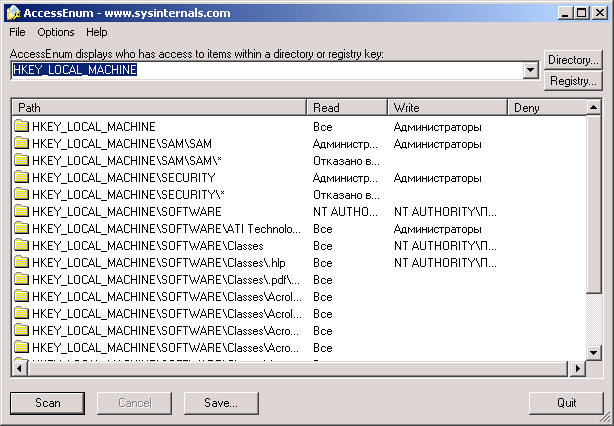The width and height of the screenshot is (614, 426).
Task: Expand the path combo box dropdown arrow
Action: 531,70
